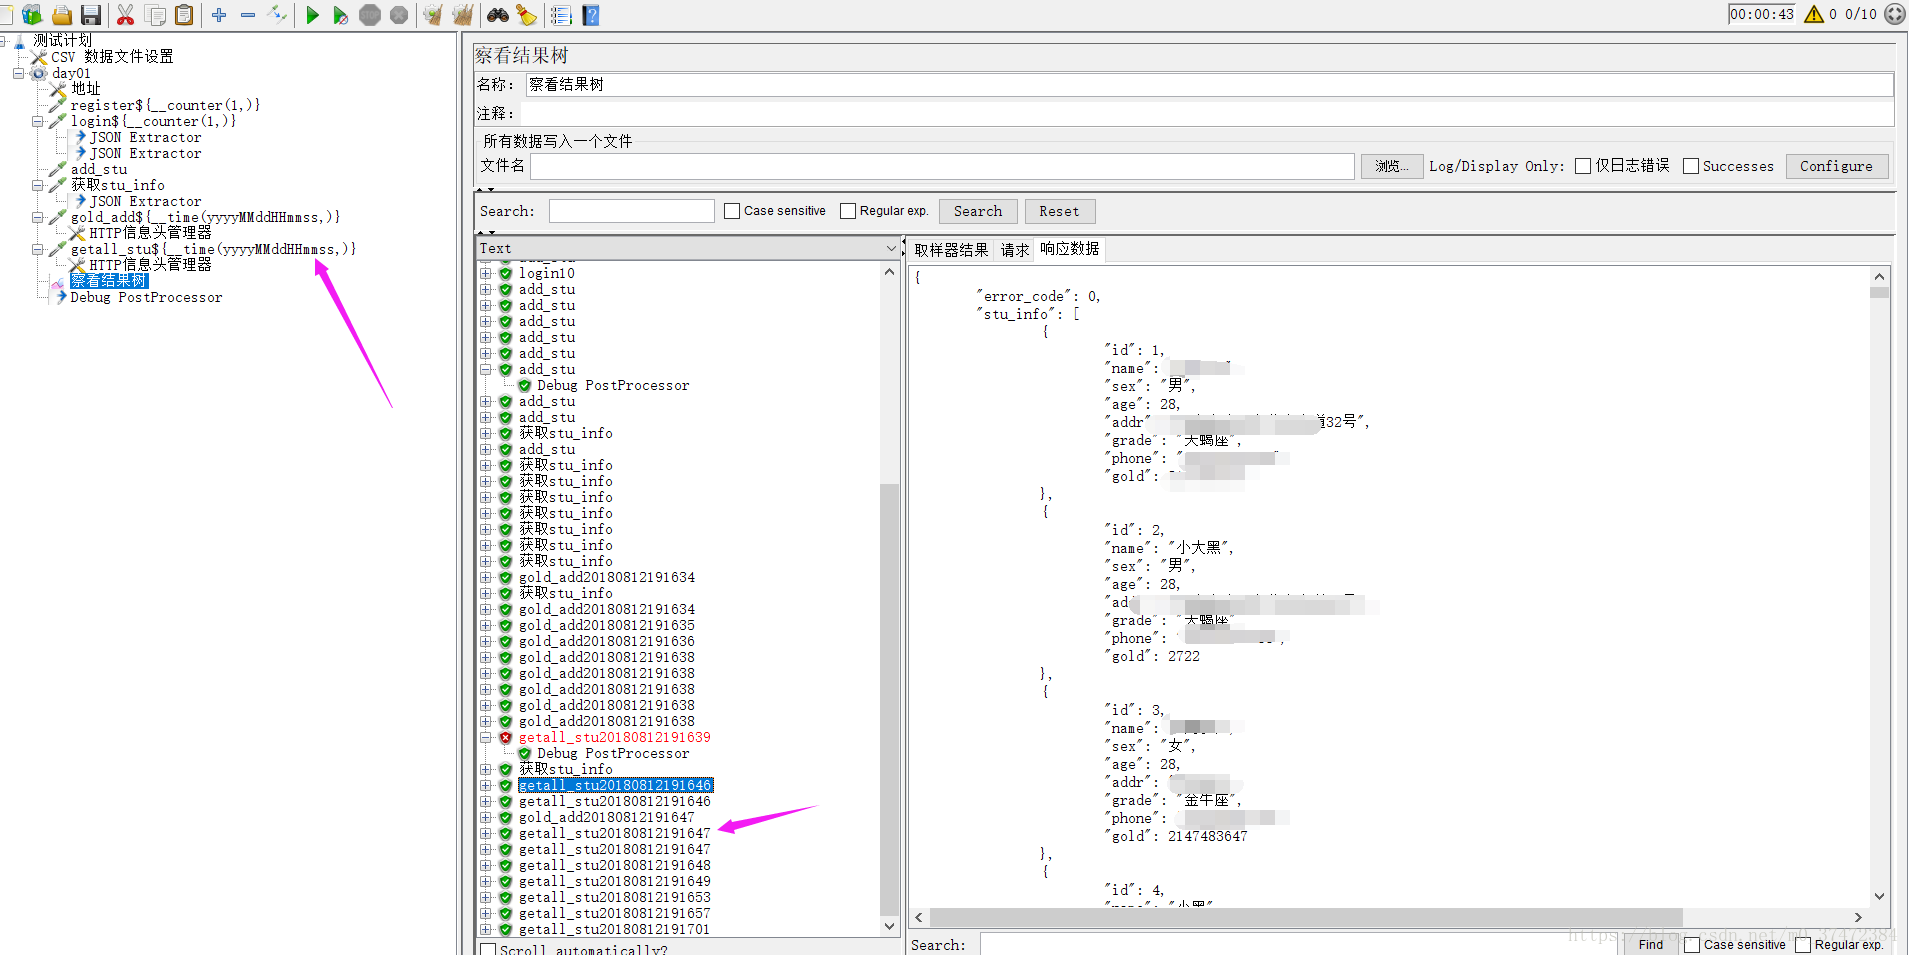The width and height of the screenshot is (1909, 955).
Task: Collapse the login${__counter(1,)} node
Action: coord(37,121)
